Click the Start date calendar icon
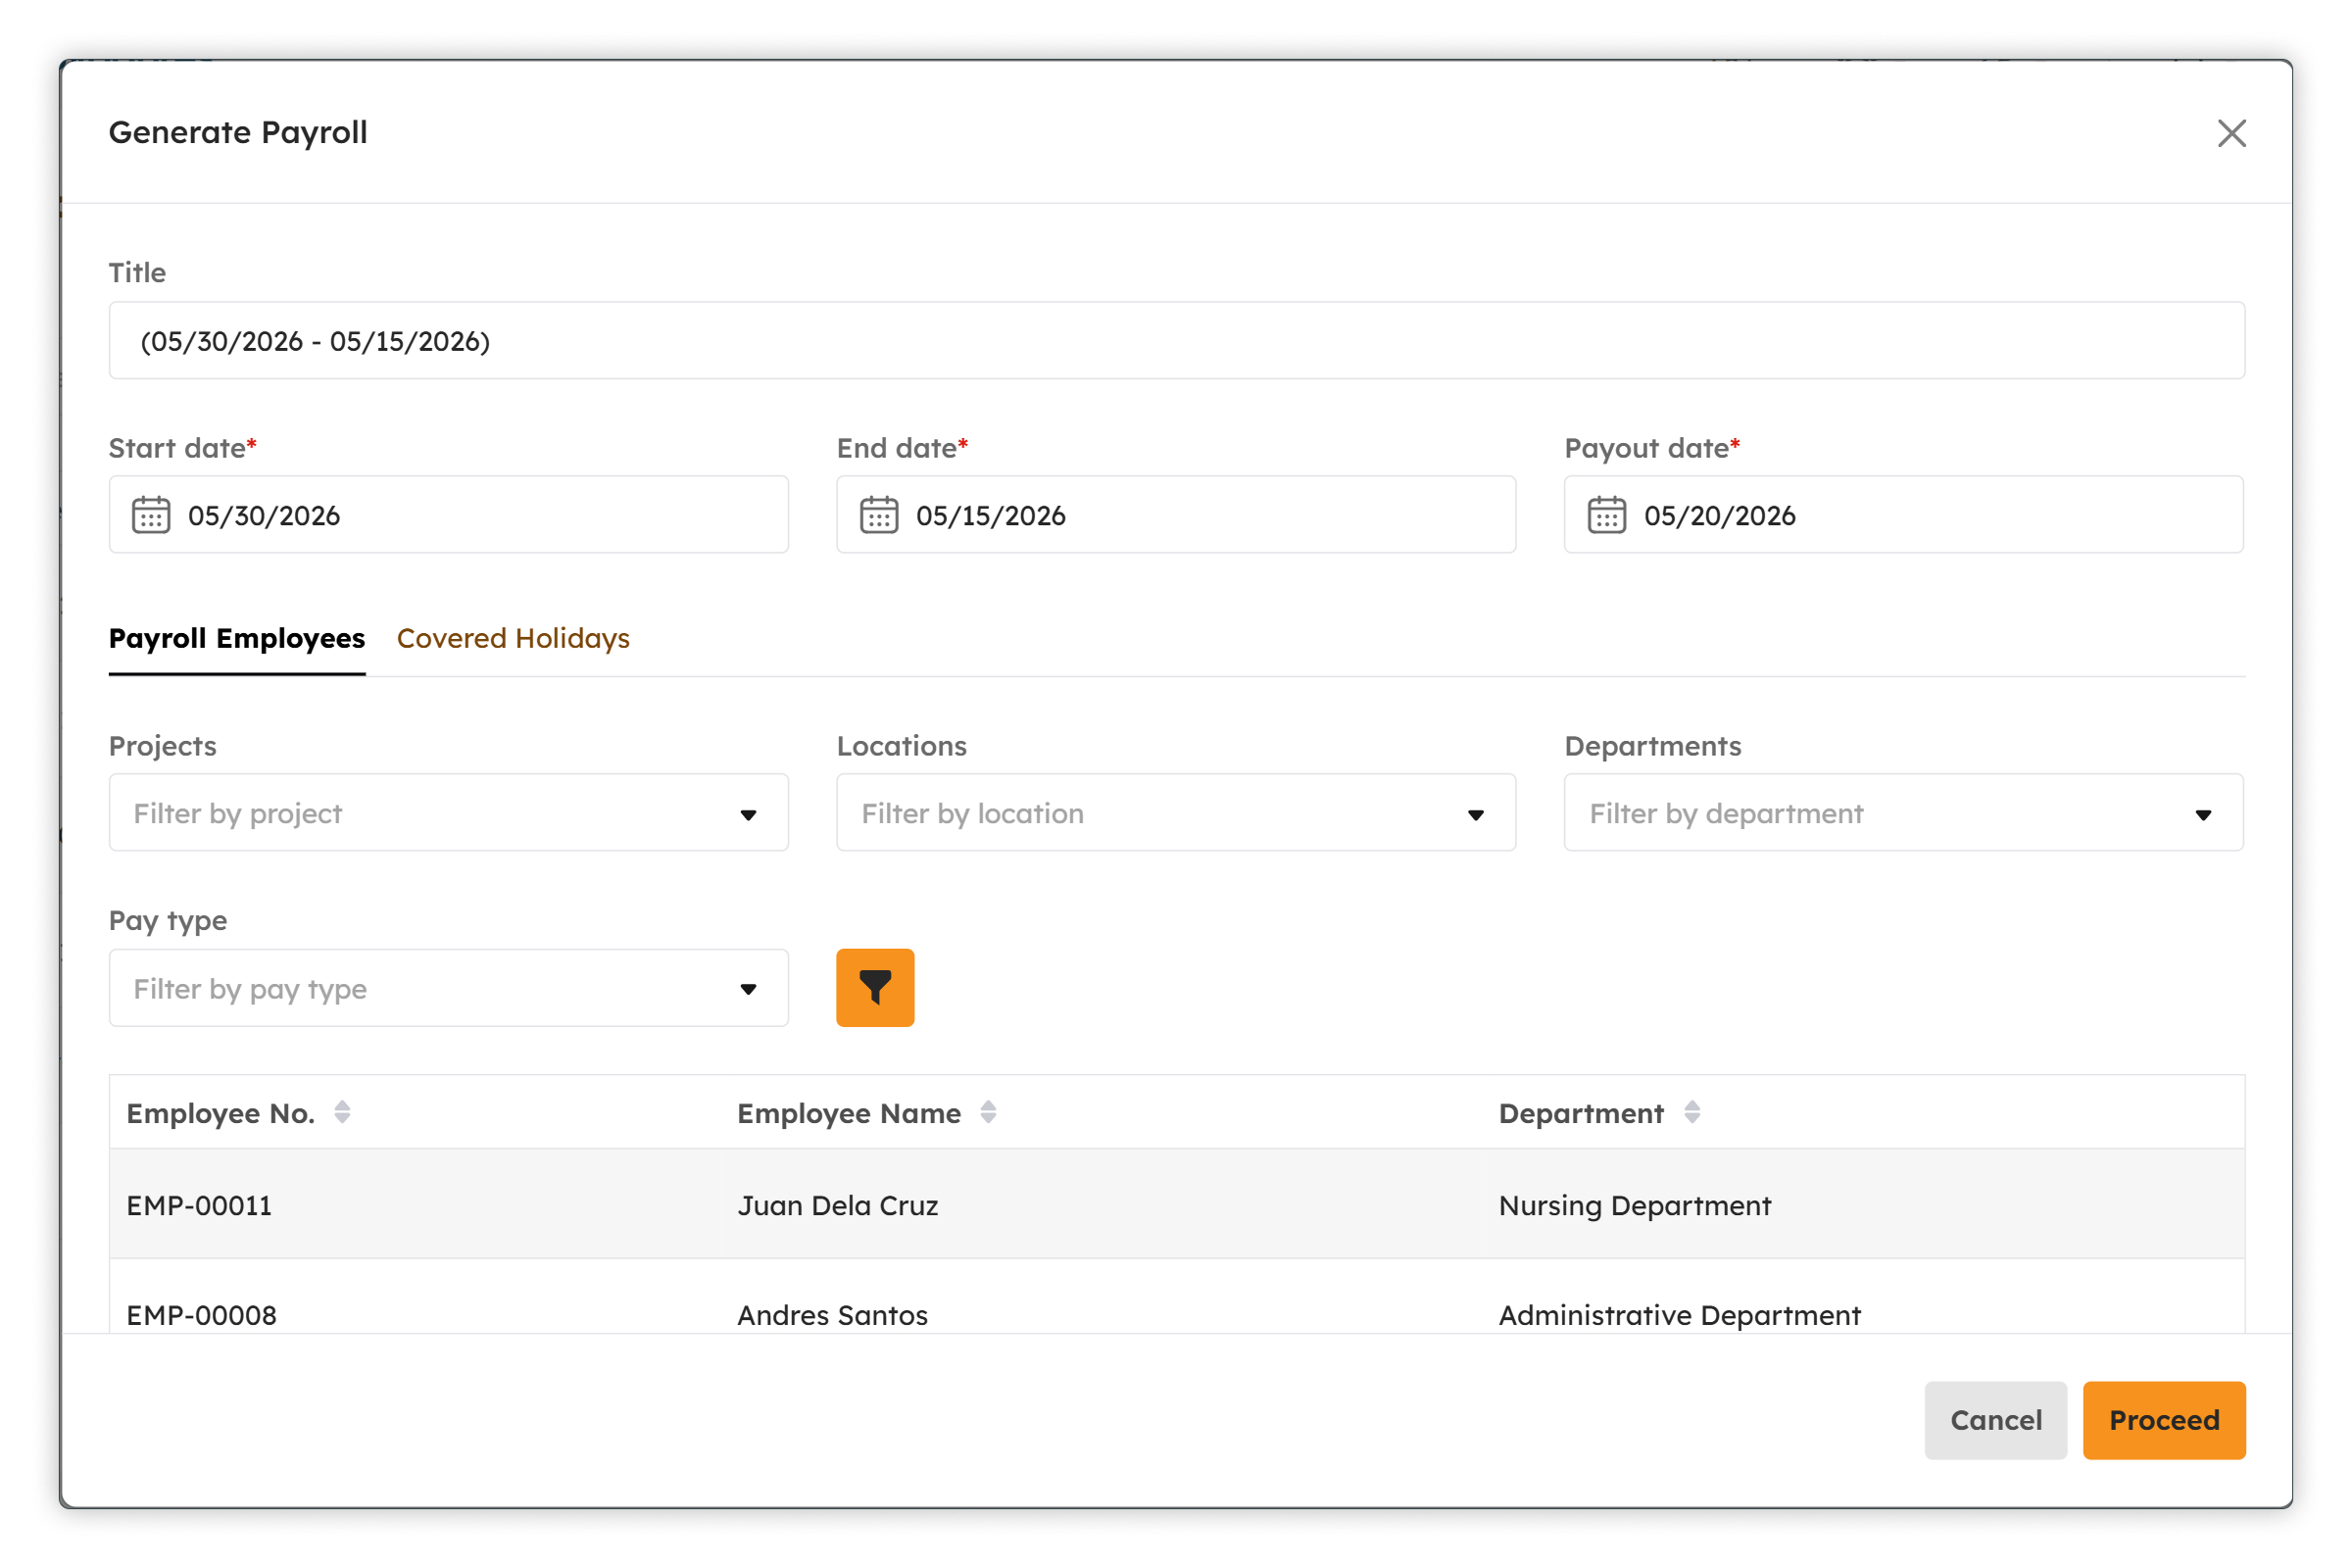The image size is (2352, 1568). point(151,515)
